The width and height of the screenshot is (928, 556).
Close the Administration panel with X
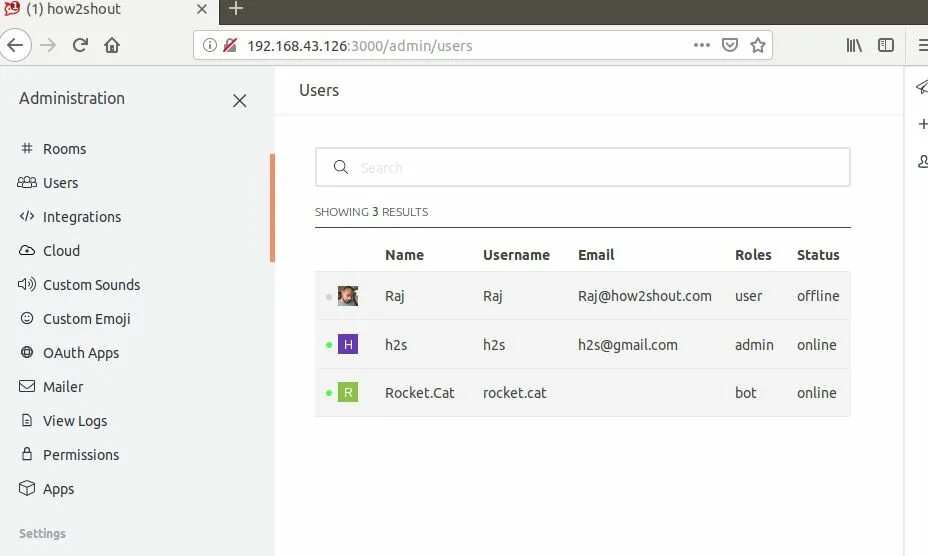[x=239, y=101]
